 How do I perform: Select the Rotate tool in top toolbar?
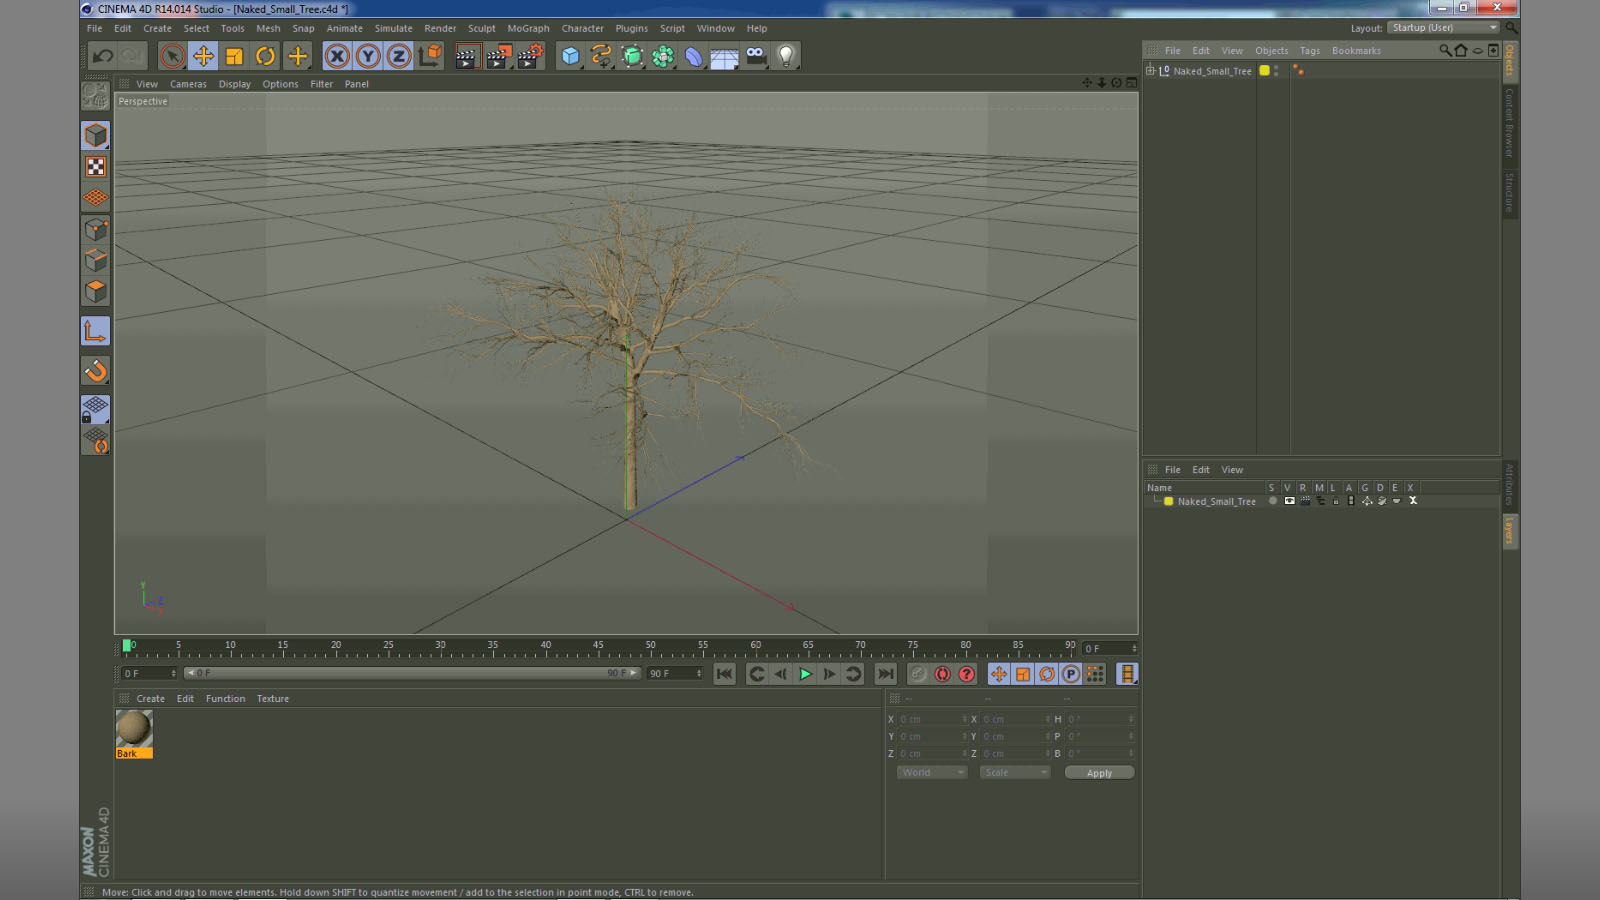(265, 56)
